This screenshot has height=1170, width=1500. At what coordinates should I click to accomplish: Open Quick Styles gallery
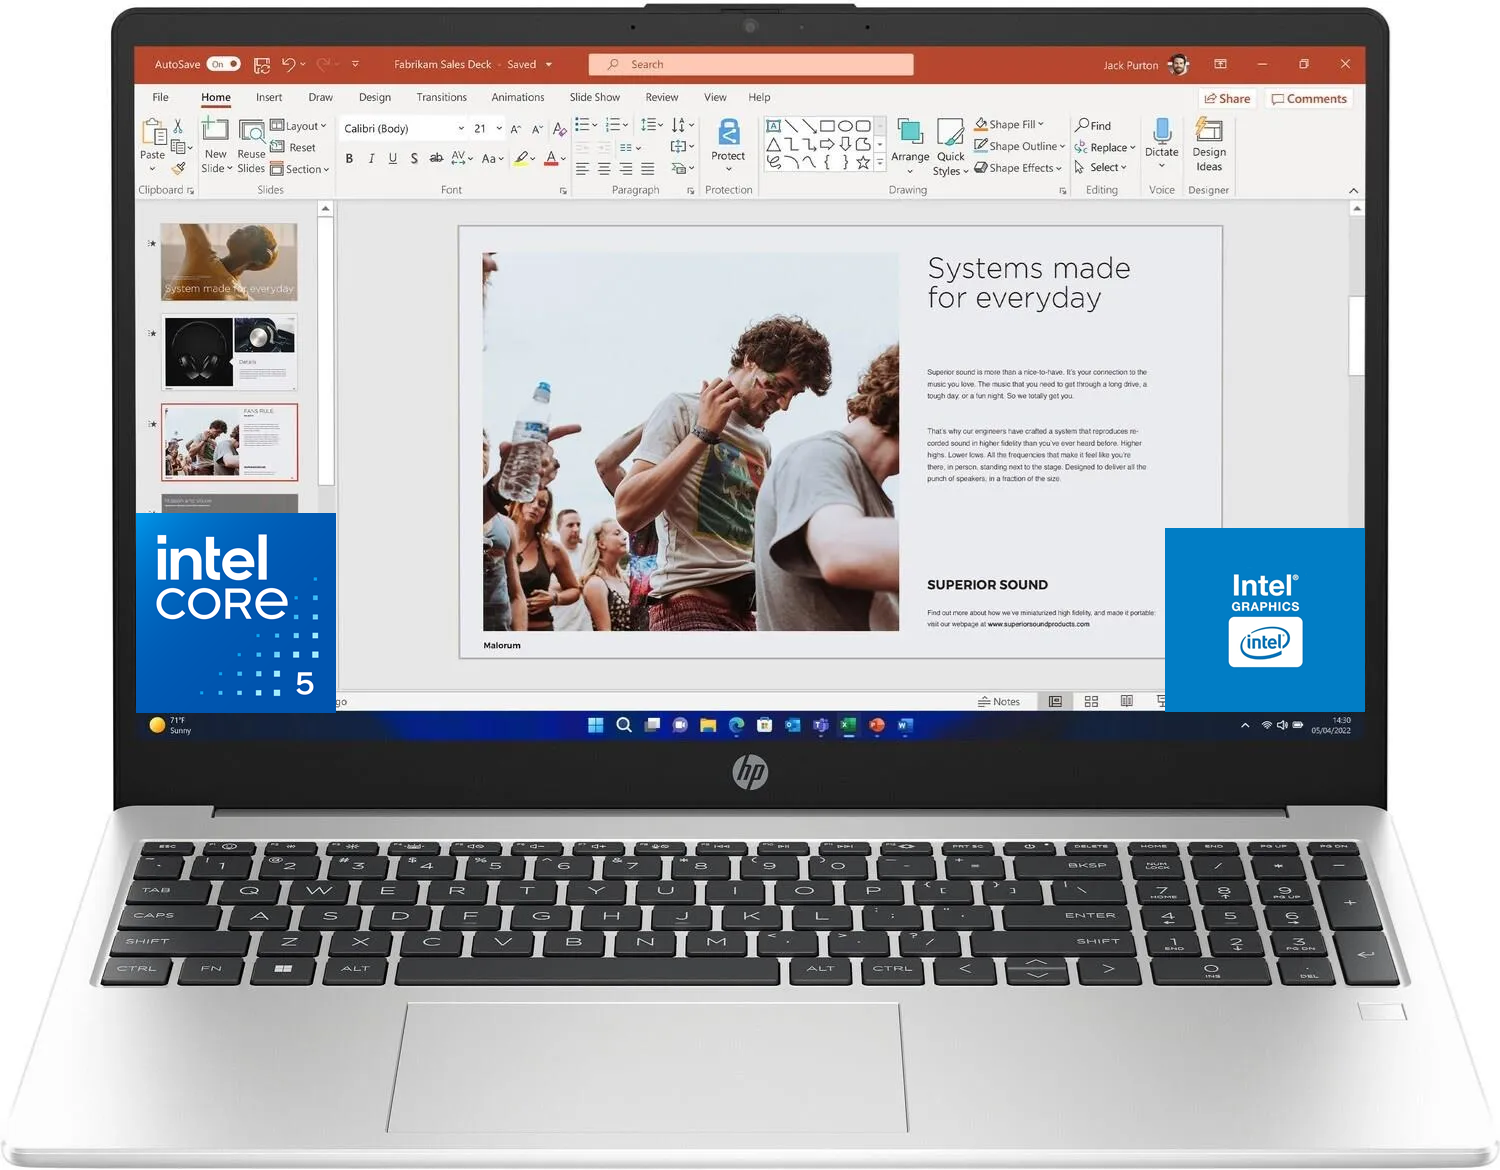click(951, 147)
